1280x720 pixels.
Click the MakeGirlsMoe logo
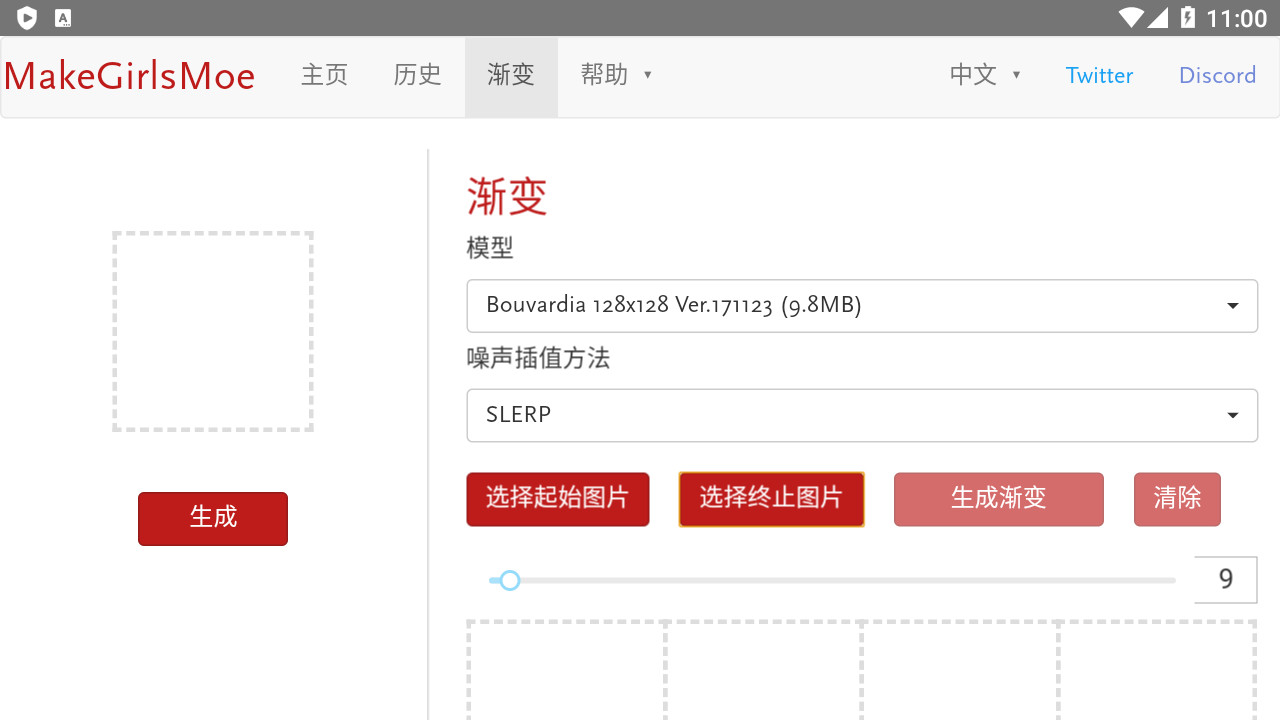tap(129, 77)
